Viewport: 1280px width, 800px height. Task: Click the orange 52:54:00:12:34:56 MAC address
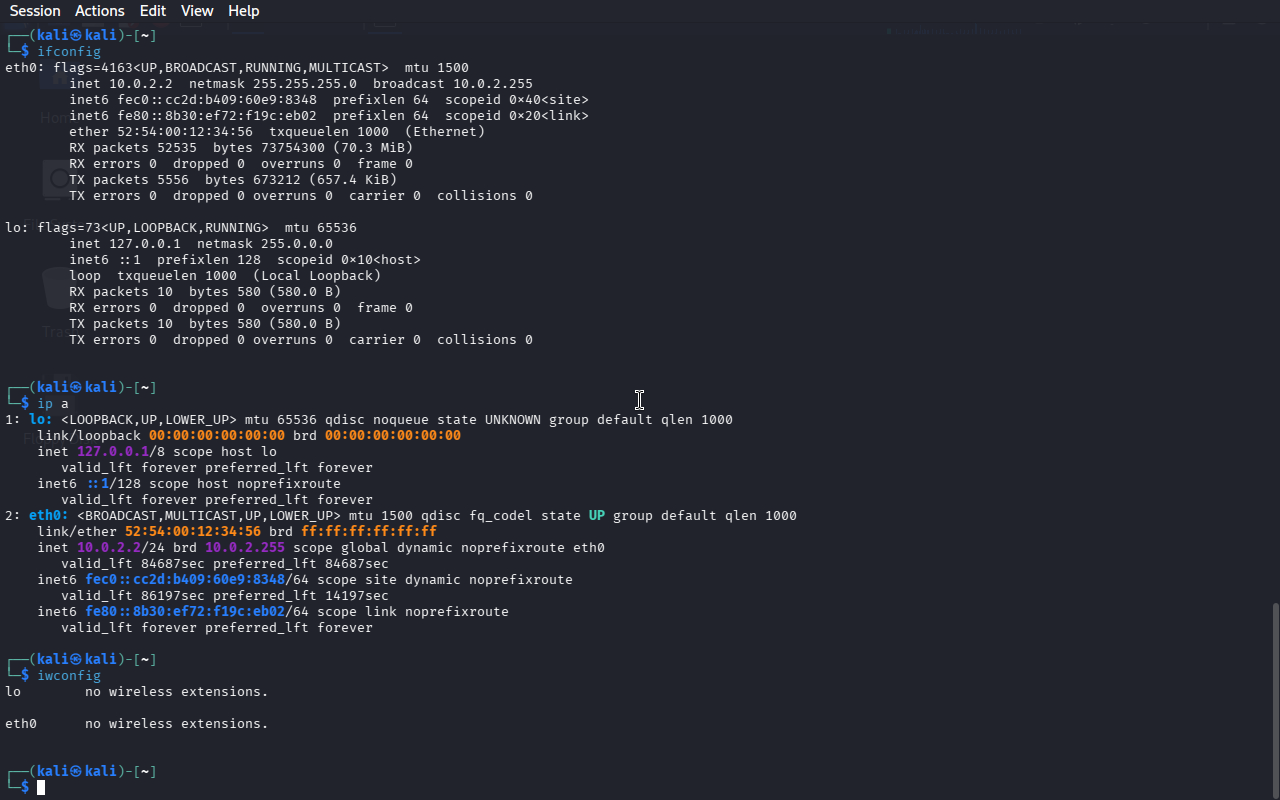coord(193,532)
